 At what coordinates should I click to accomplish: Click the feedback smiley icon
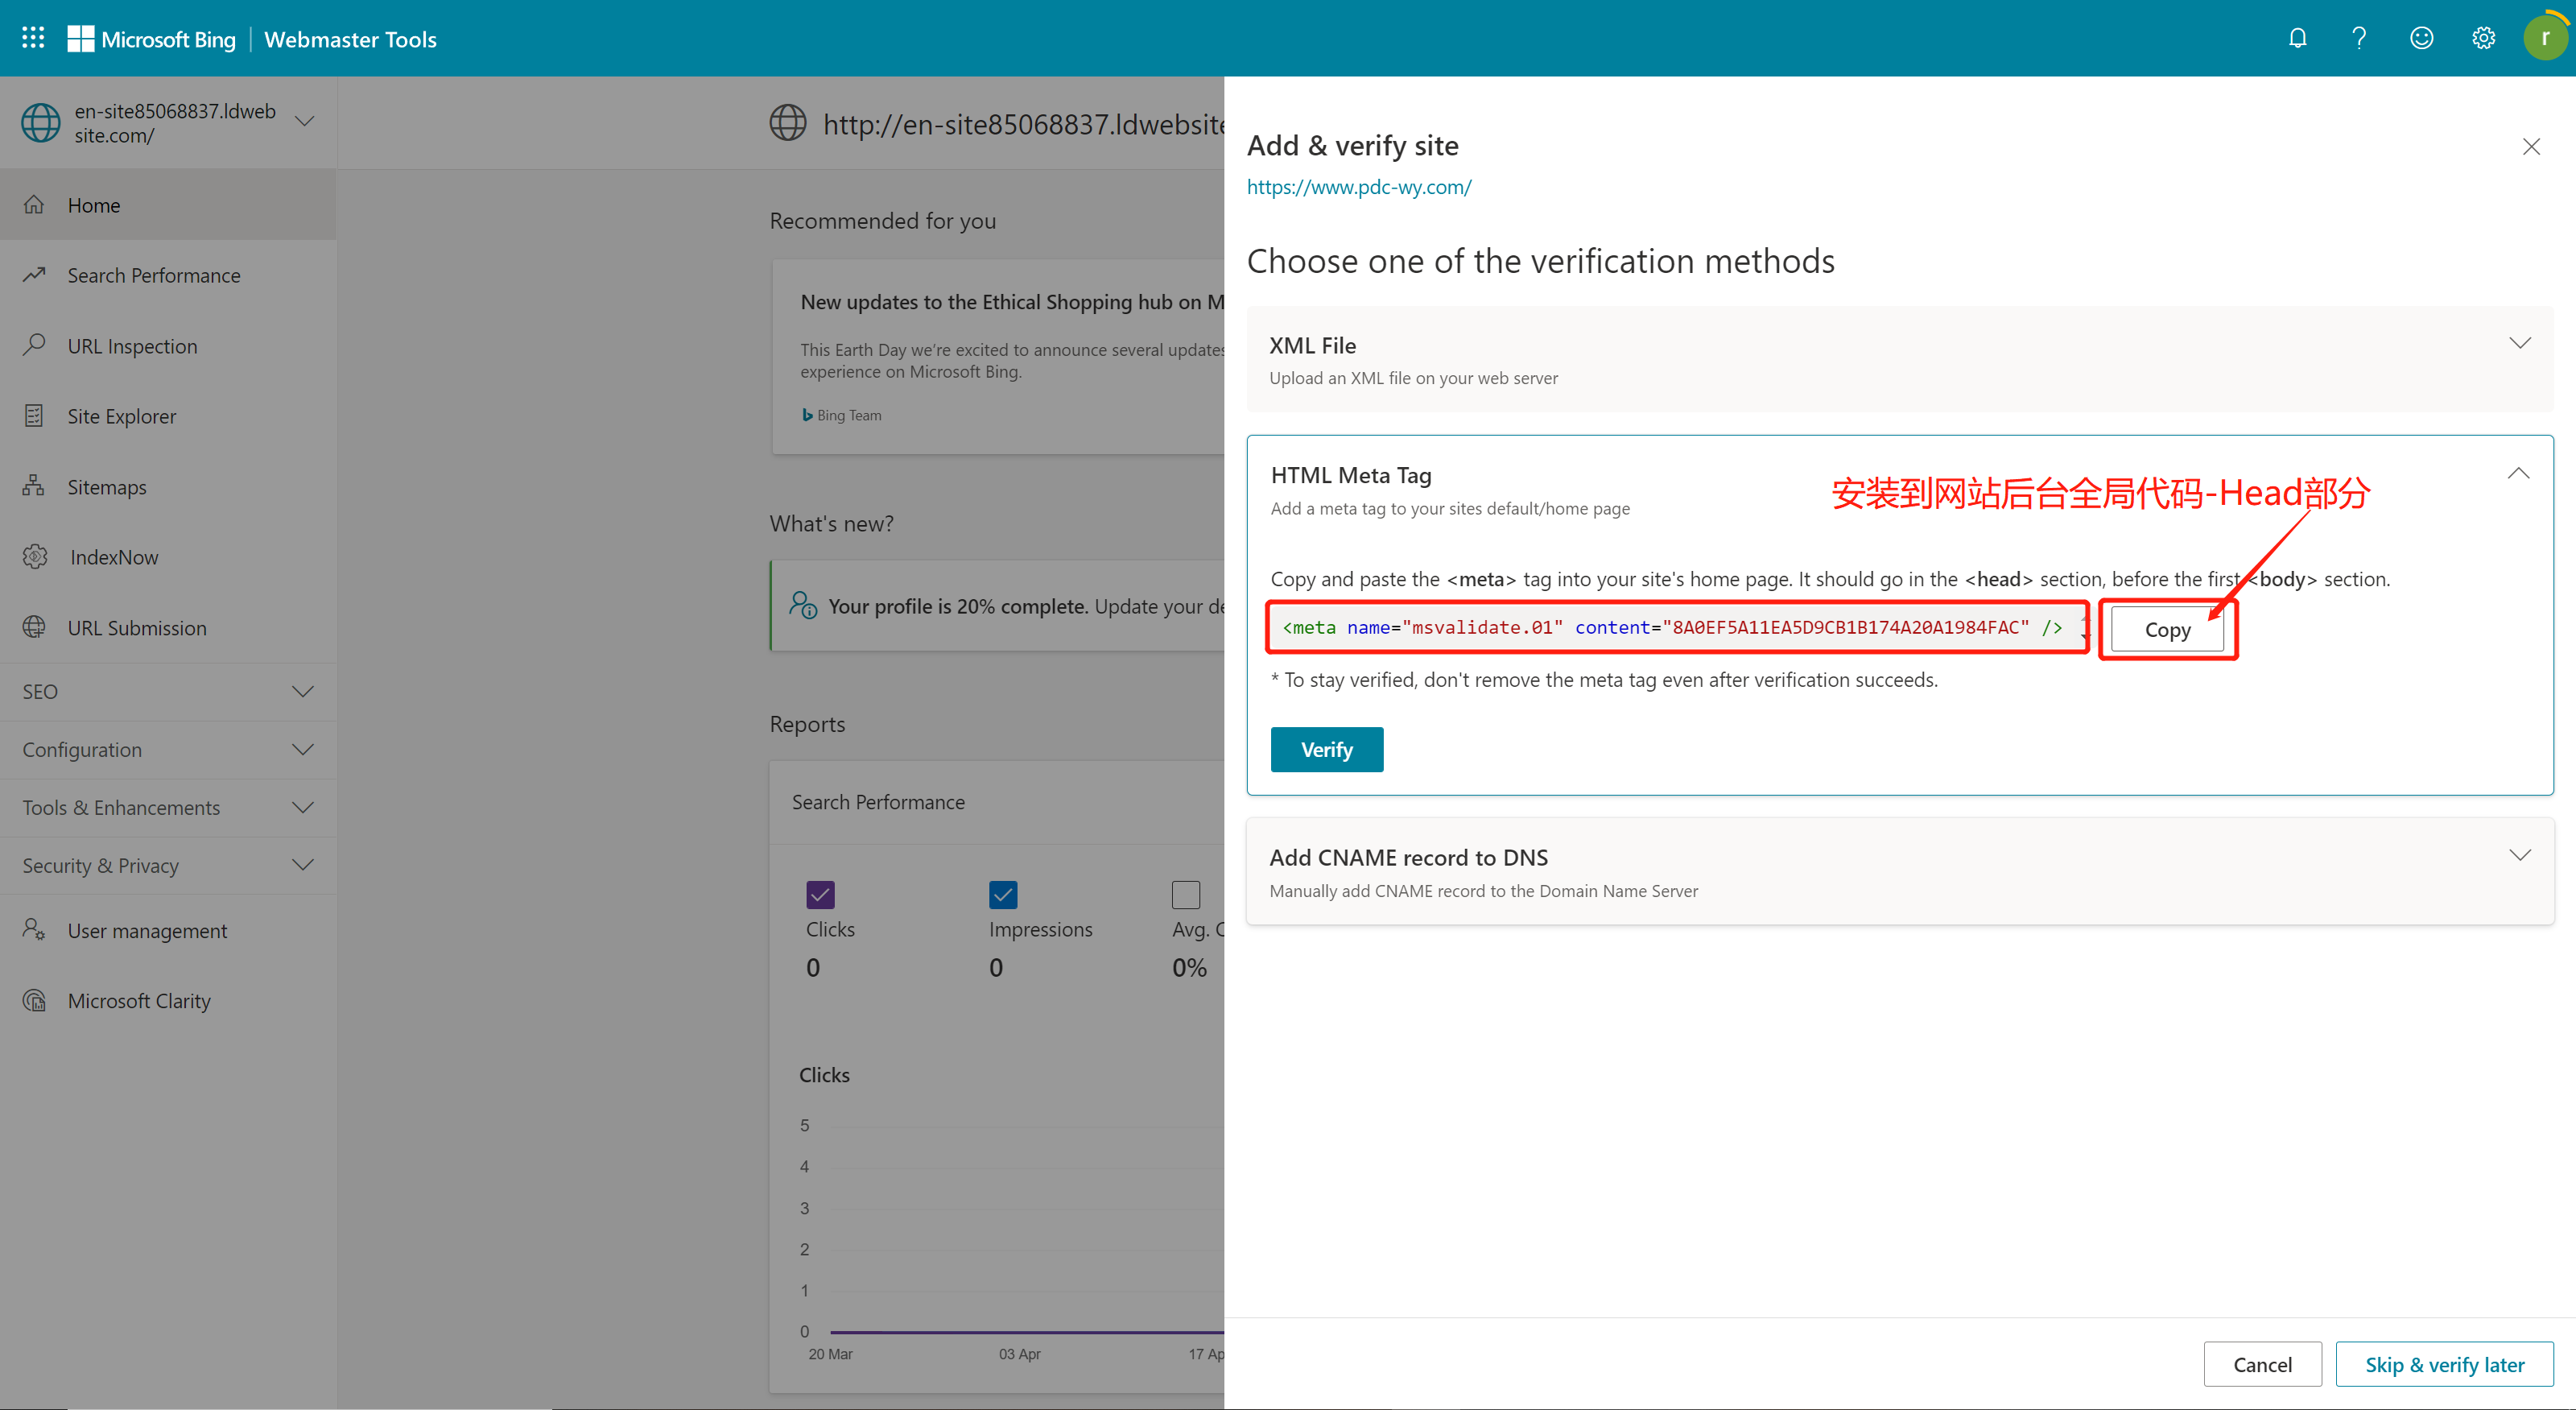(x=2421, y=38)
